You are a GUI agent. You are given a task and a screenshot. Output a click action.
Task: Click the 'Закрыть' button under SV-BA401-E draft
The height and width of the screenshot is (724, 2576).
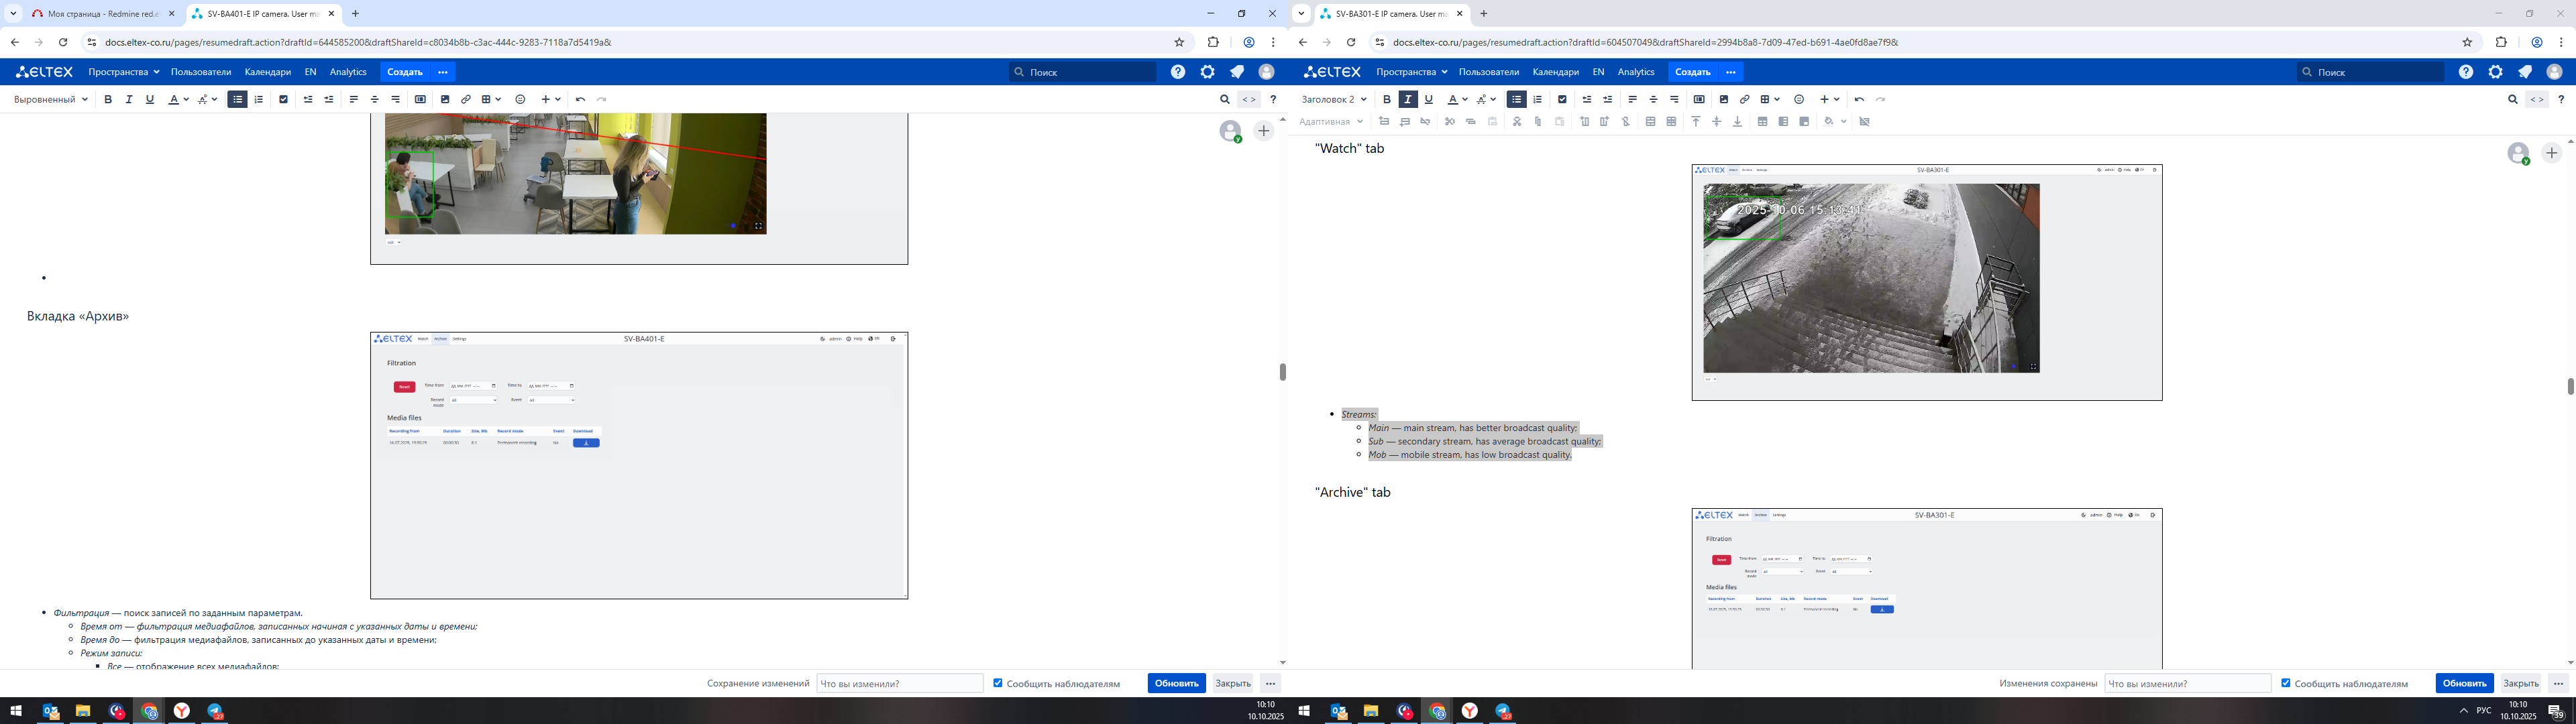coord(1232,683)
